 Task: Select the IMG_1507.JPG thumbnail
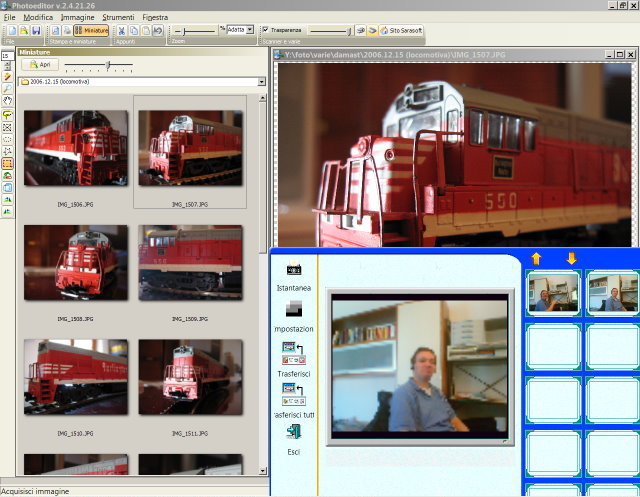click(190, 148)
